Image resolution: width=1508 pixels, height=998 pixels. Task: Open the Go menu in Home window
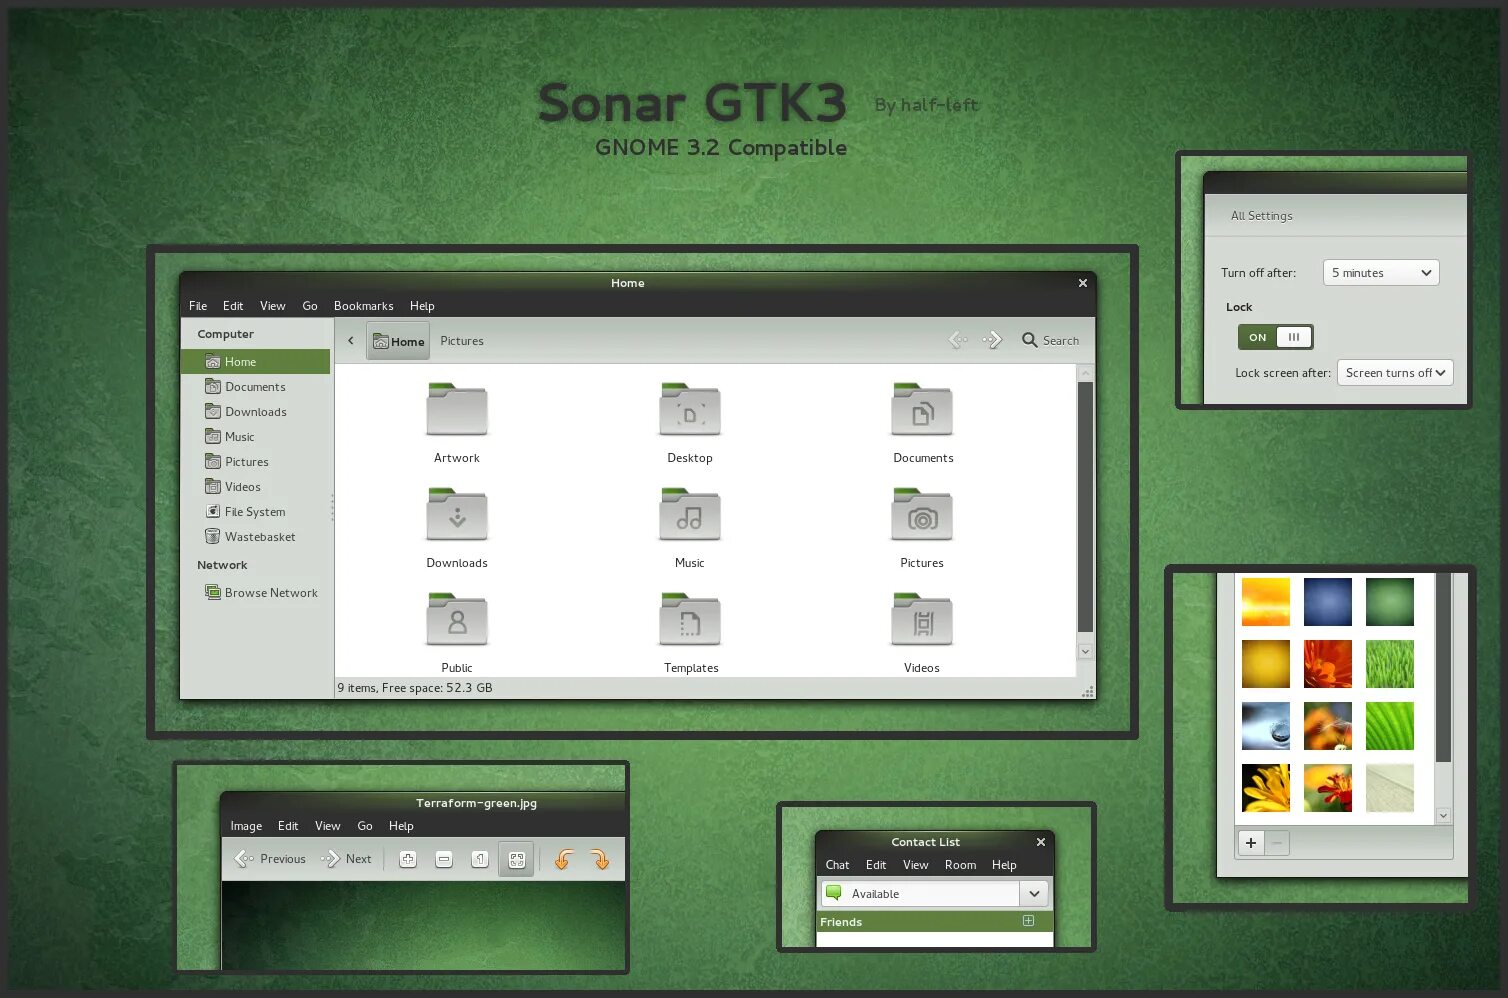coord(310,306)
